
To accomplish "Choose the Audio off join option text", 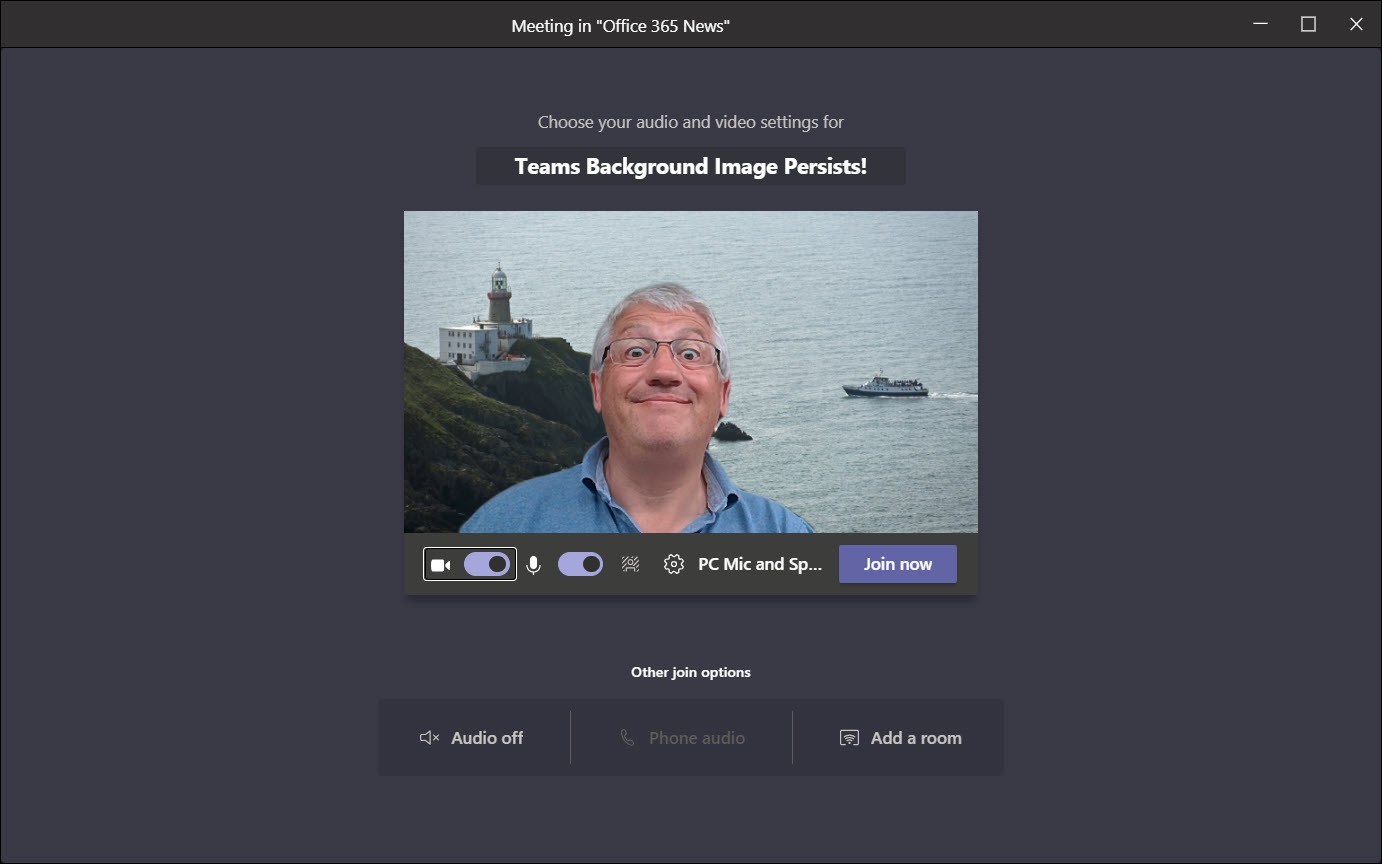I will [x=487, y=738].
